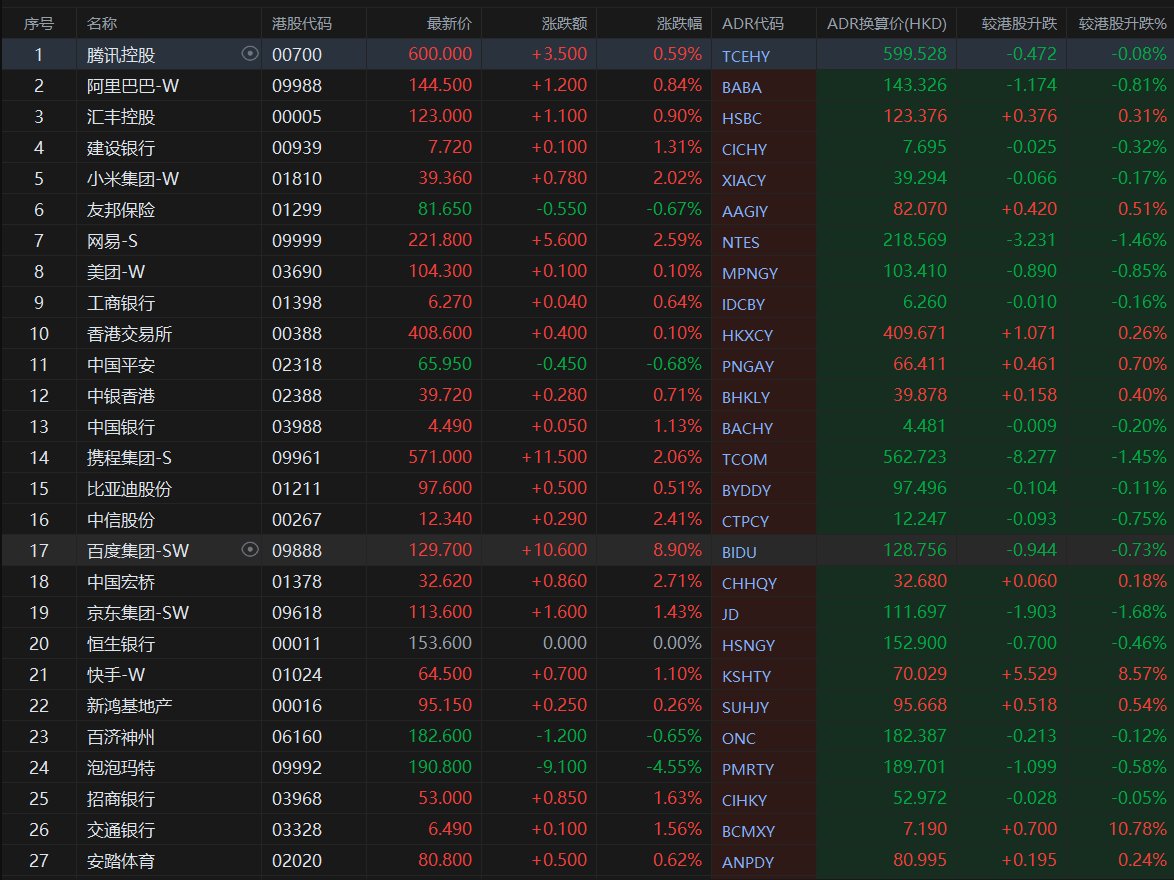This screenshot has width=1174, height=880.
Task: Click the KSHTY ADR code
Action: [746, 676]
